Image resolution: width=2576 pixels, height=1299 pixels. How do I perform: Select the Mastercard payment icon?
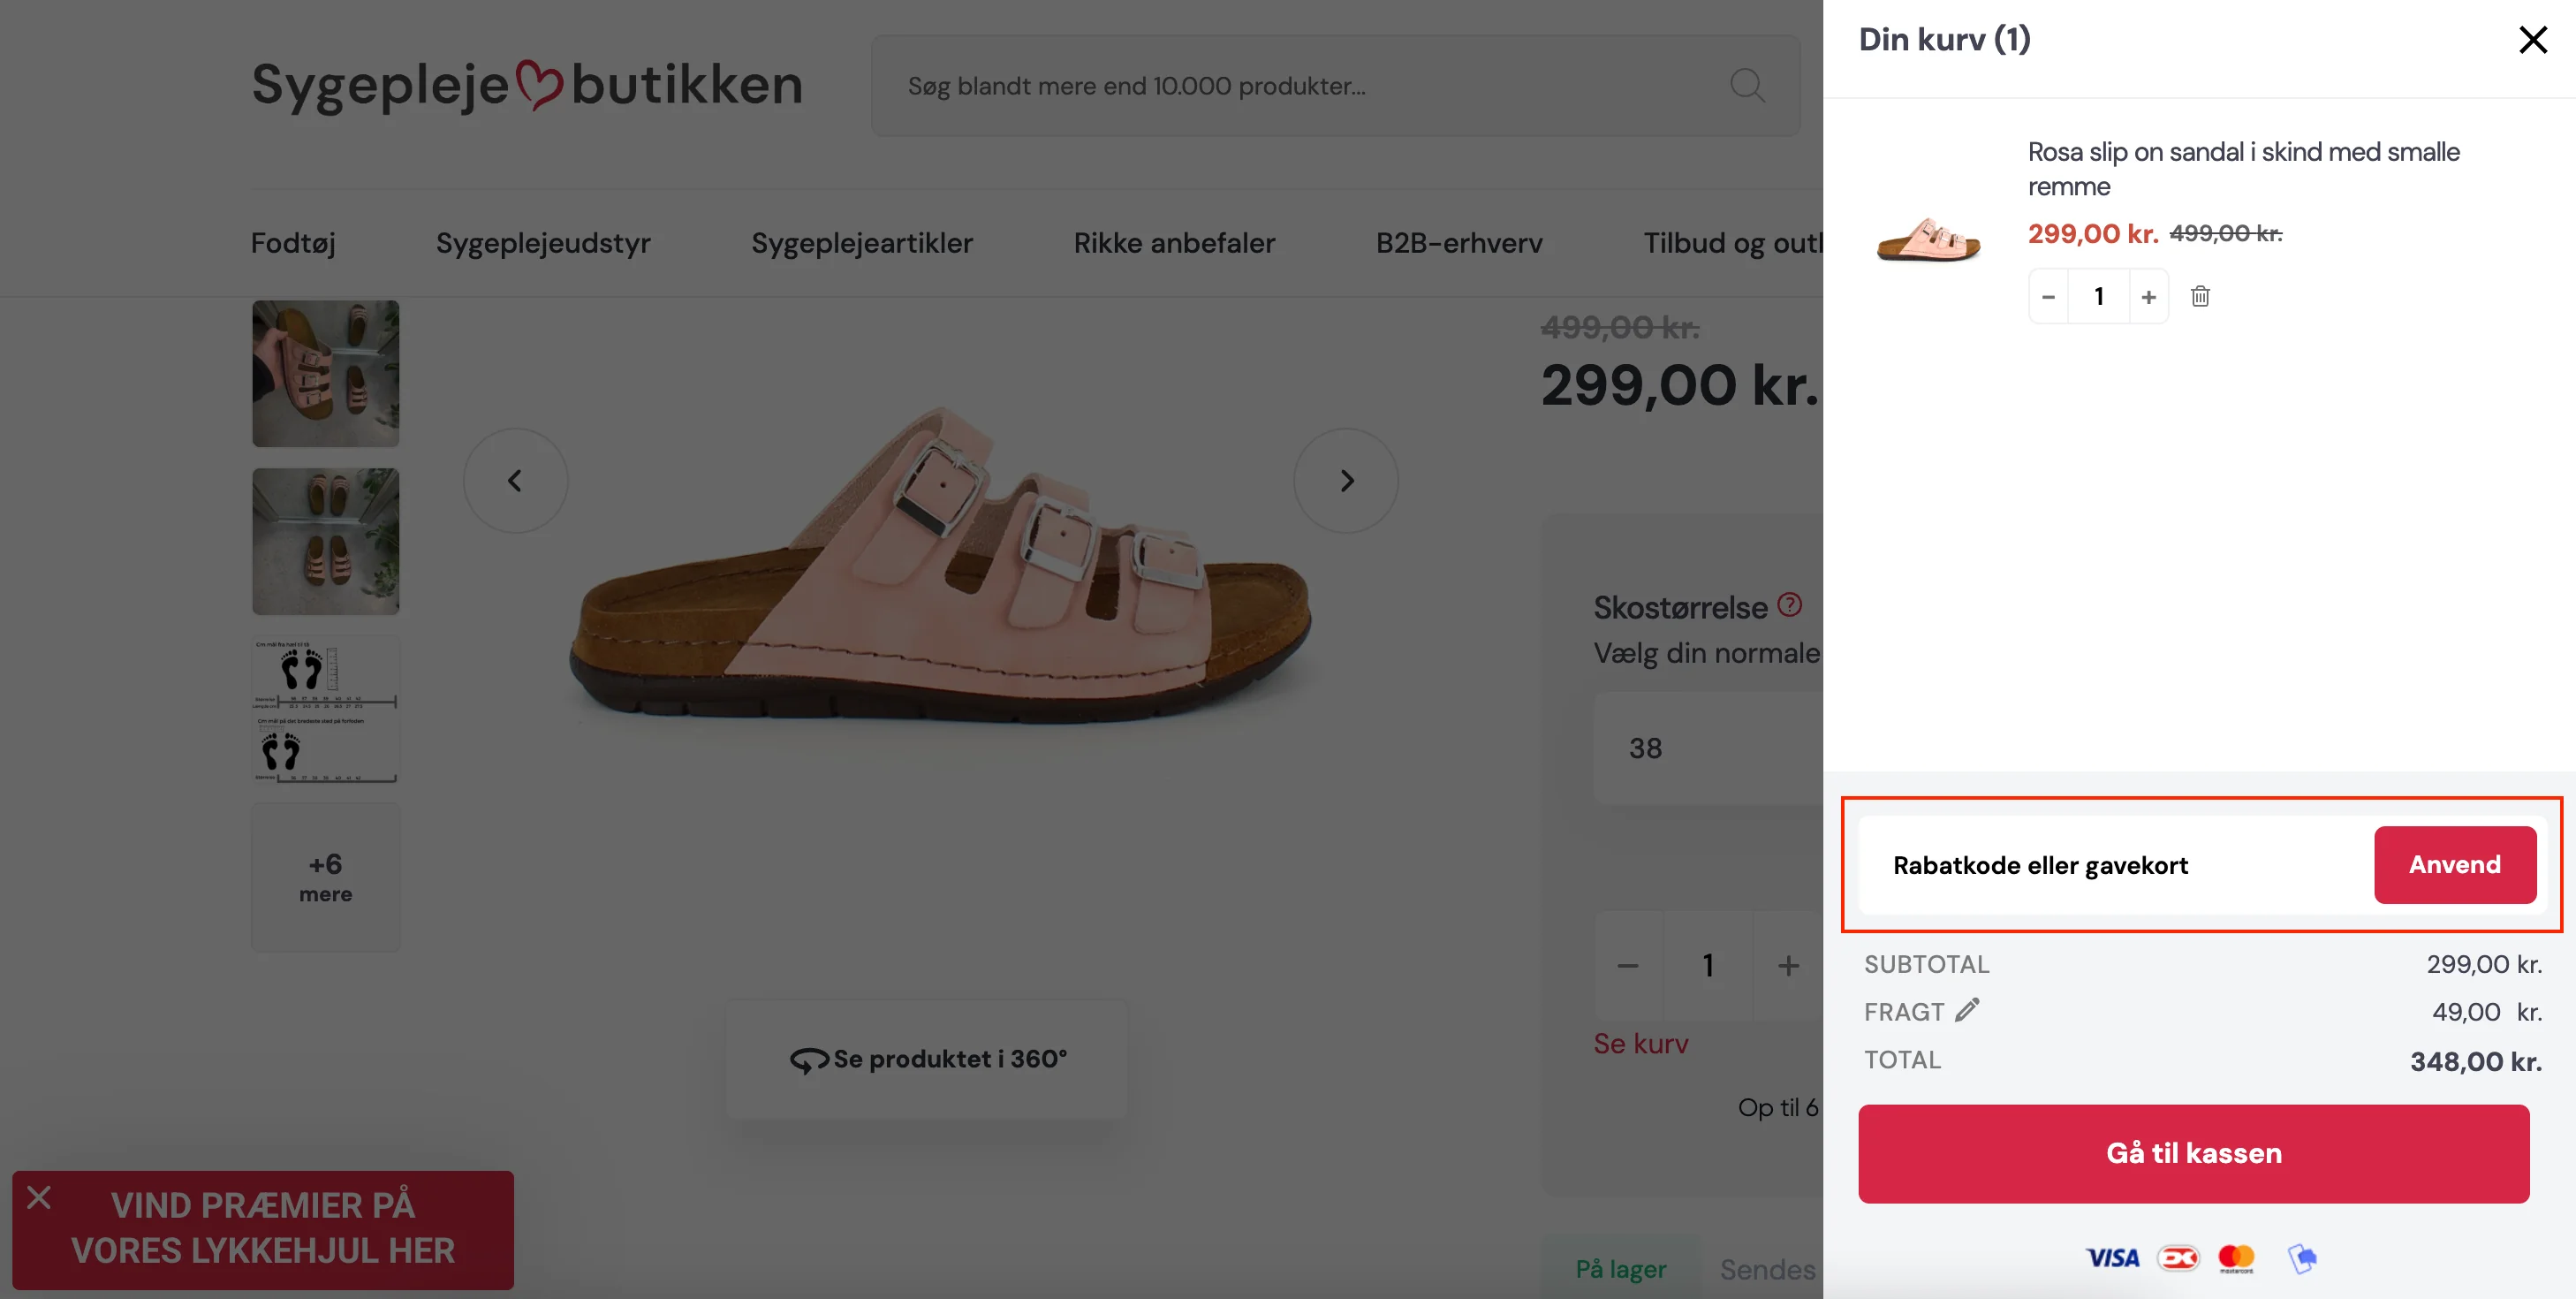tap(2237, 1258)
